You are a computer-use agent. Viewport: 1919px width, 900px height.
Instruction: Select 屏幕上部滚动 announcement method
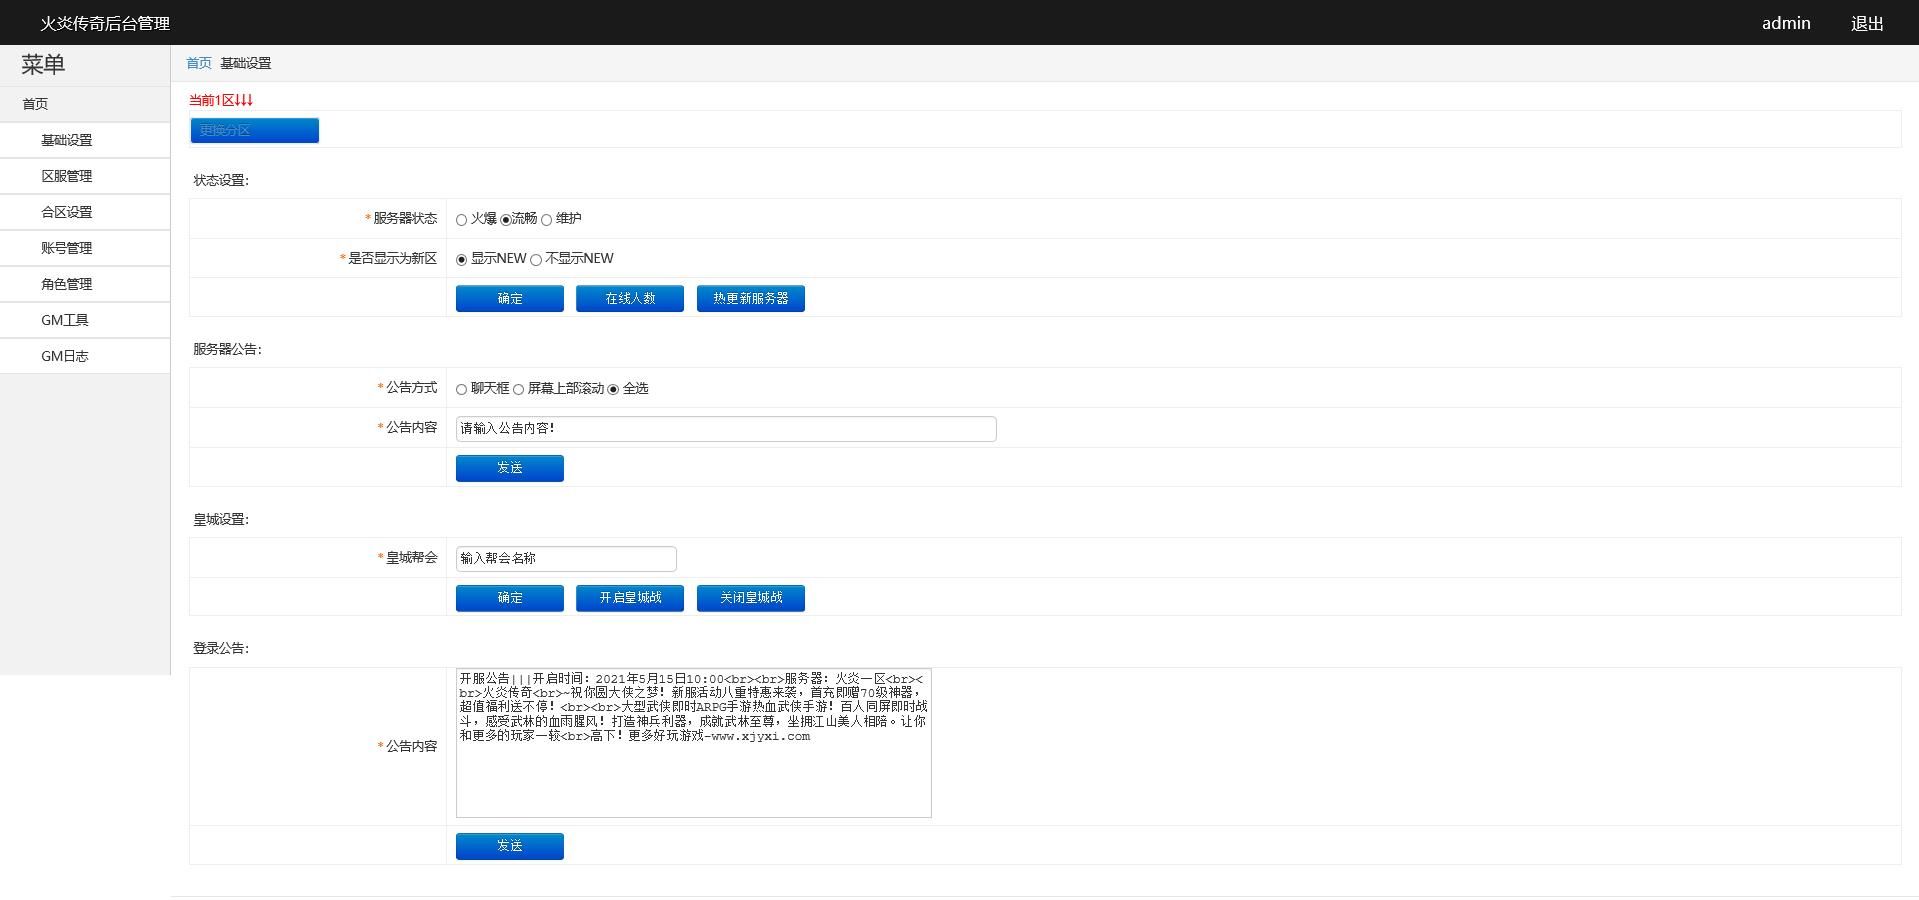[x=518, y=389]
